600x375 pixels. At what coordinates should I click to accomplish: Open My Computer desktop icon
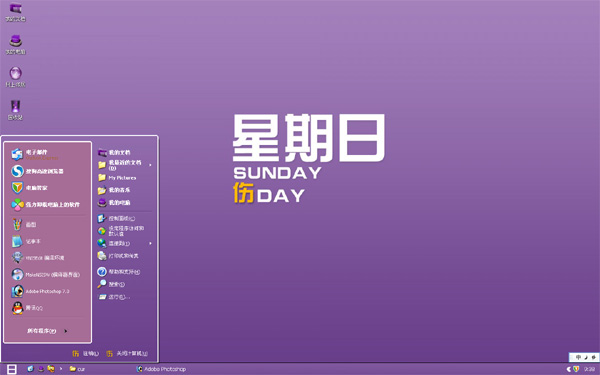(x=15, y=44)
